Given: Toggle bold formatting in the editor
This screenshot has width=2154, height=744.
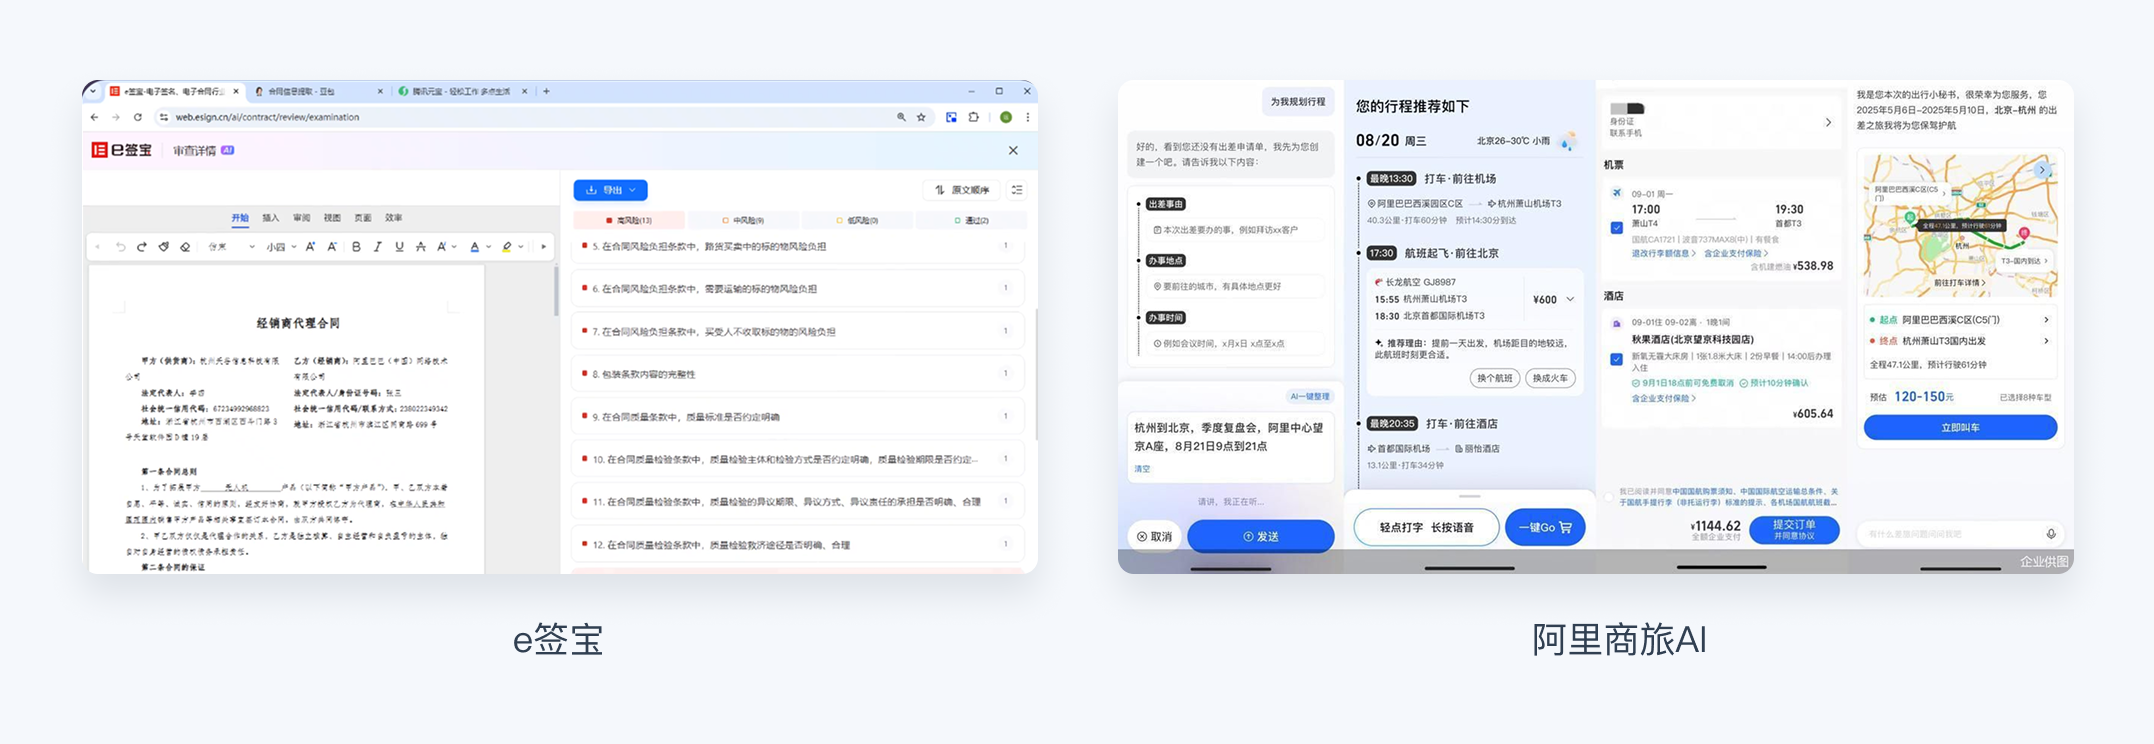Looking at the screenshot, I should (x=356, y=247).
